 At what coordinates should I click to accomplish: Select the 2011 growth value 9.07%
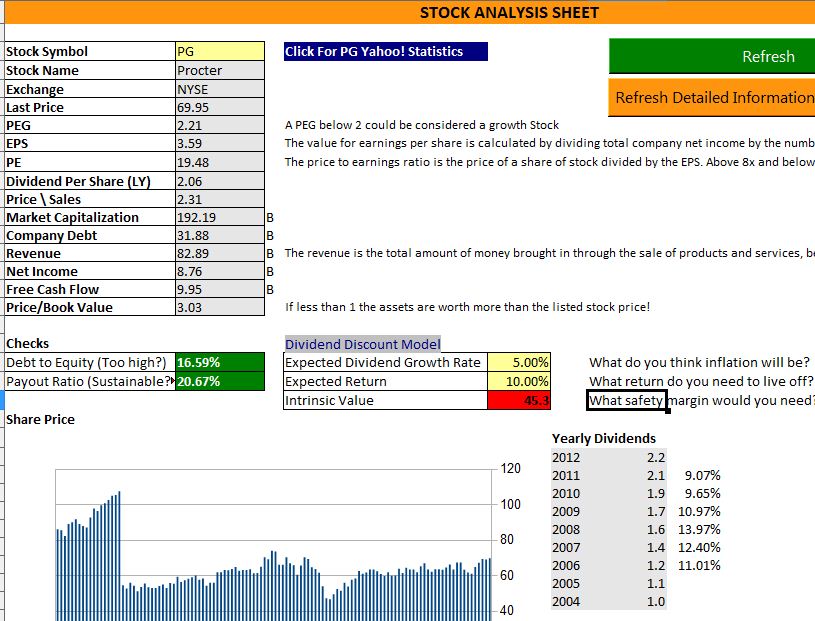[702, 475]
